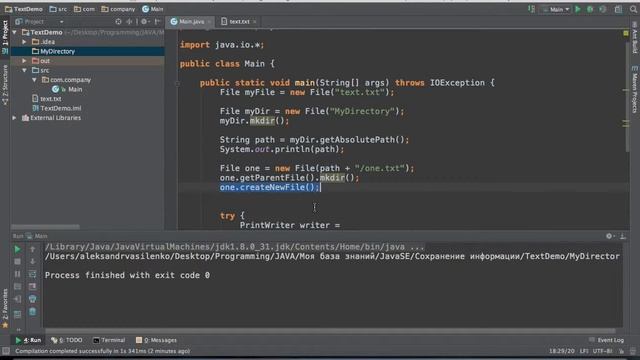Stop the process in the Run panel
Image resolution: width=640 pixels, height=360 pixels.
pos(18,261)
